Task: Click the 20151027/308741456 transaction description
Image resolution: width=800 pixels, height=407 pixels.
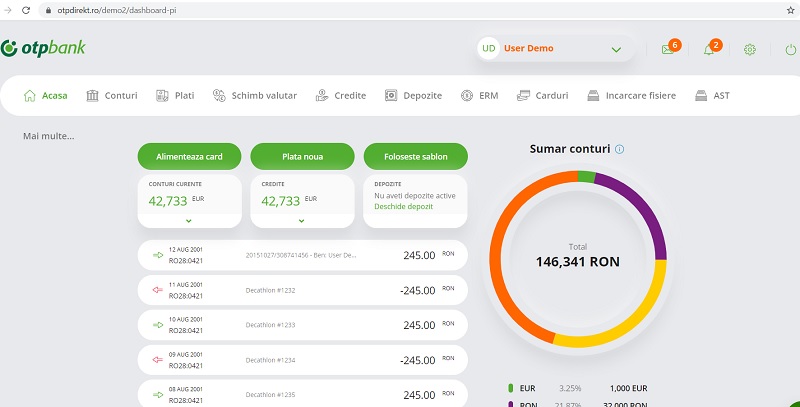Action: coord(301,255)
